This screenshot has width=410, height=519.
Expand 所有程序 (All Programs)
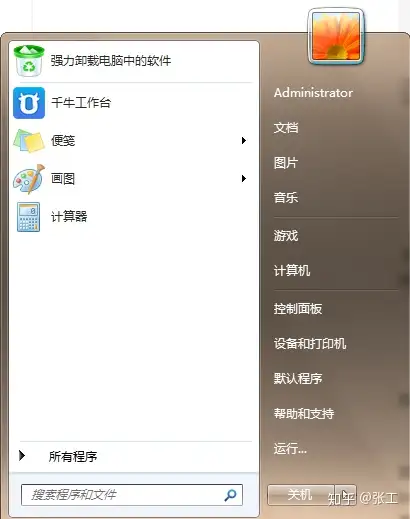(x=73, y=456)
